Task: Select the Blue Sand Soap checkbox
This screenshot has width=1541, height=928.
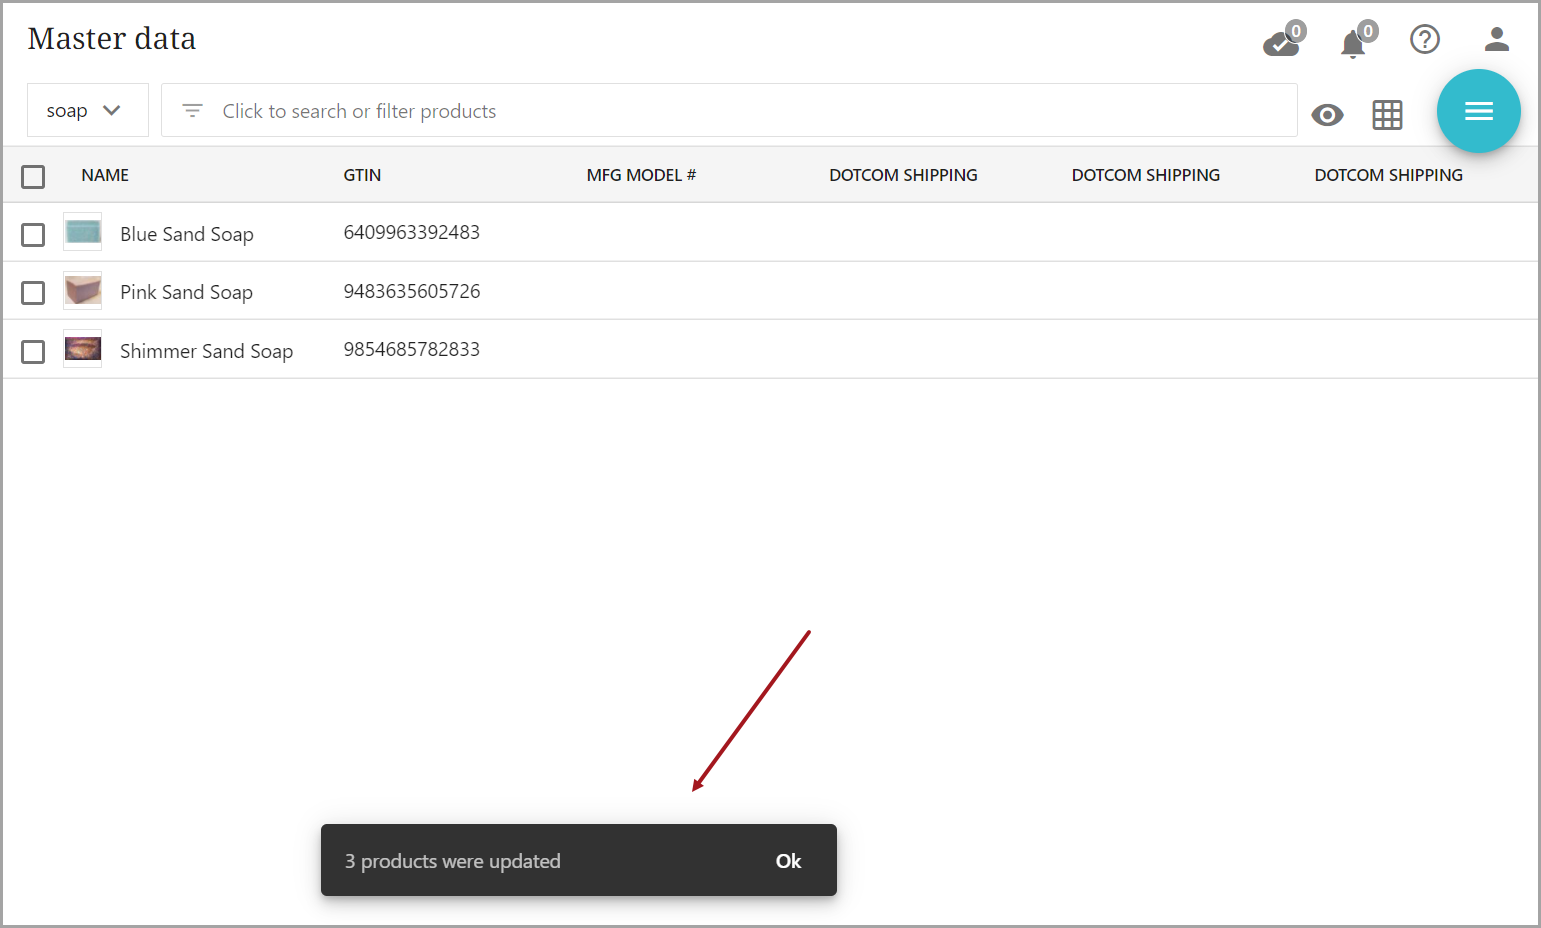Action: 33,235
